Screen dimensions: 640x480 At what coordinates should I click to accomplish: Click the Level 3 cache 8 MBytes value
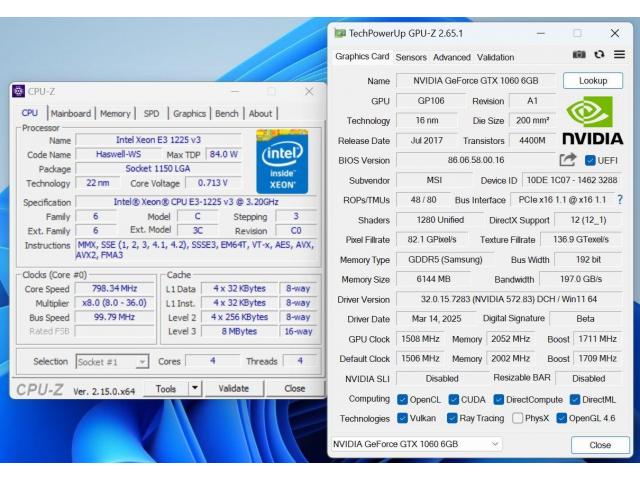[x=240, y=331]
